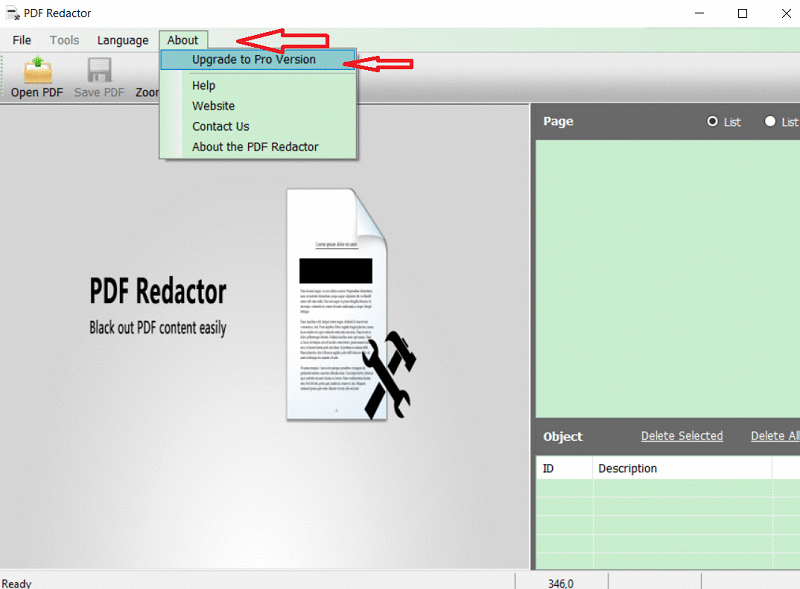Choose Upgrade to Pro Version
Screen dimensions: 800x589
253,60
